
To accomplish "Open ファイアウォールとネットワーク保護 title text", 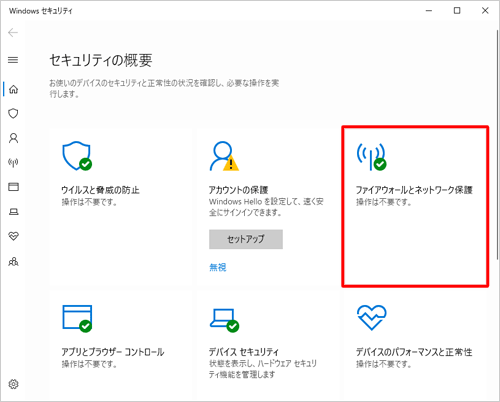I will pos(414,190).
